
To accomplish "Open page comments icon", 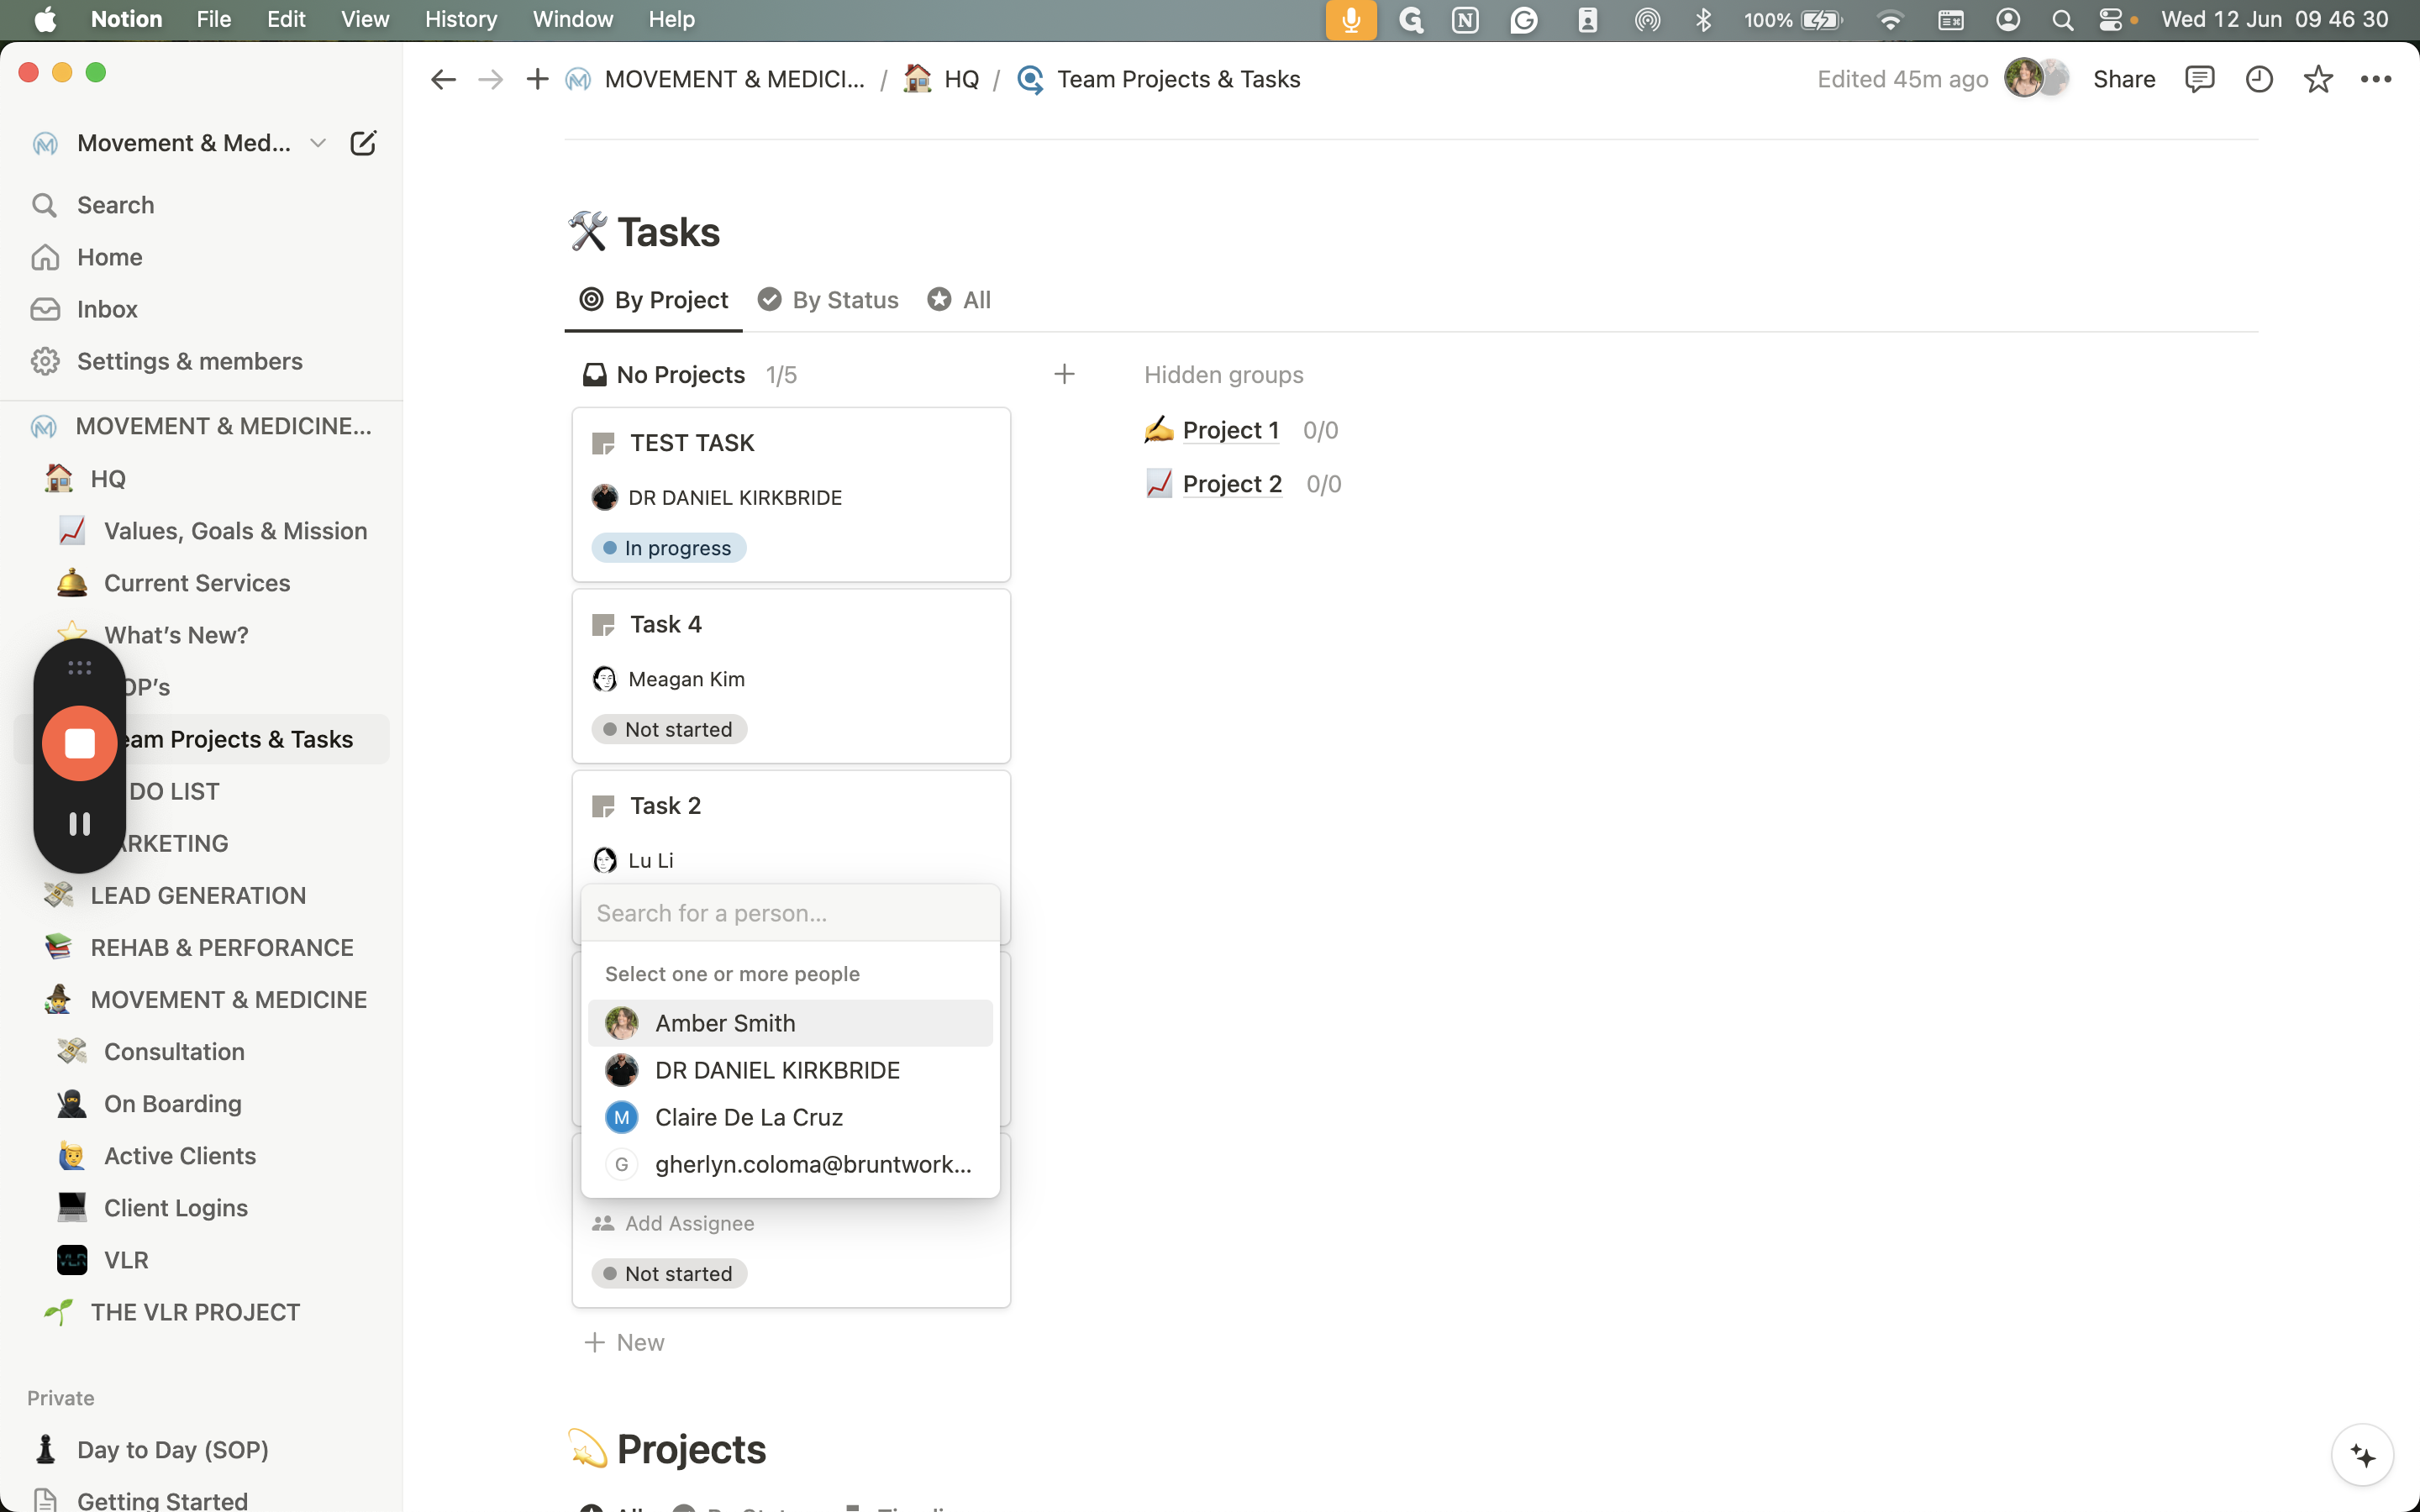I will click(2199, 79).
